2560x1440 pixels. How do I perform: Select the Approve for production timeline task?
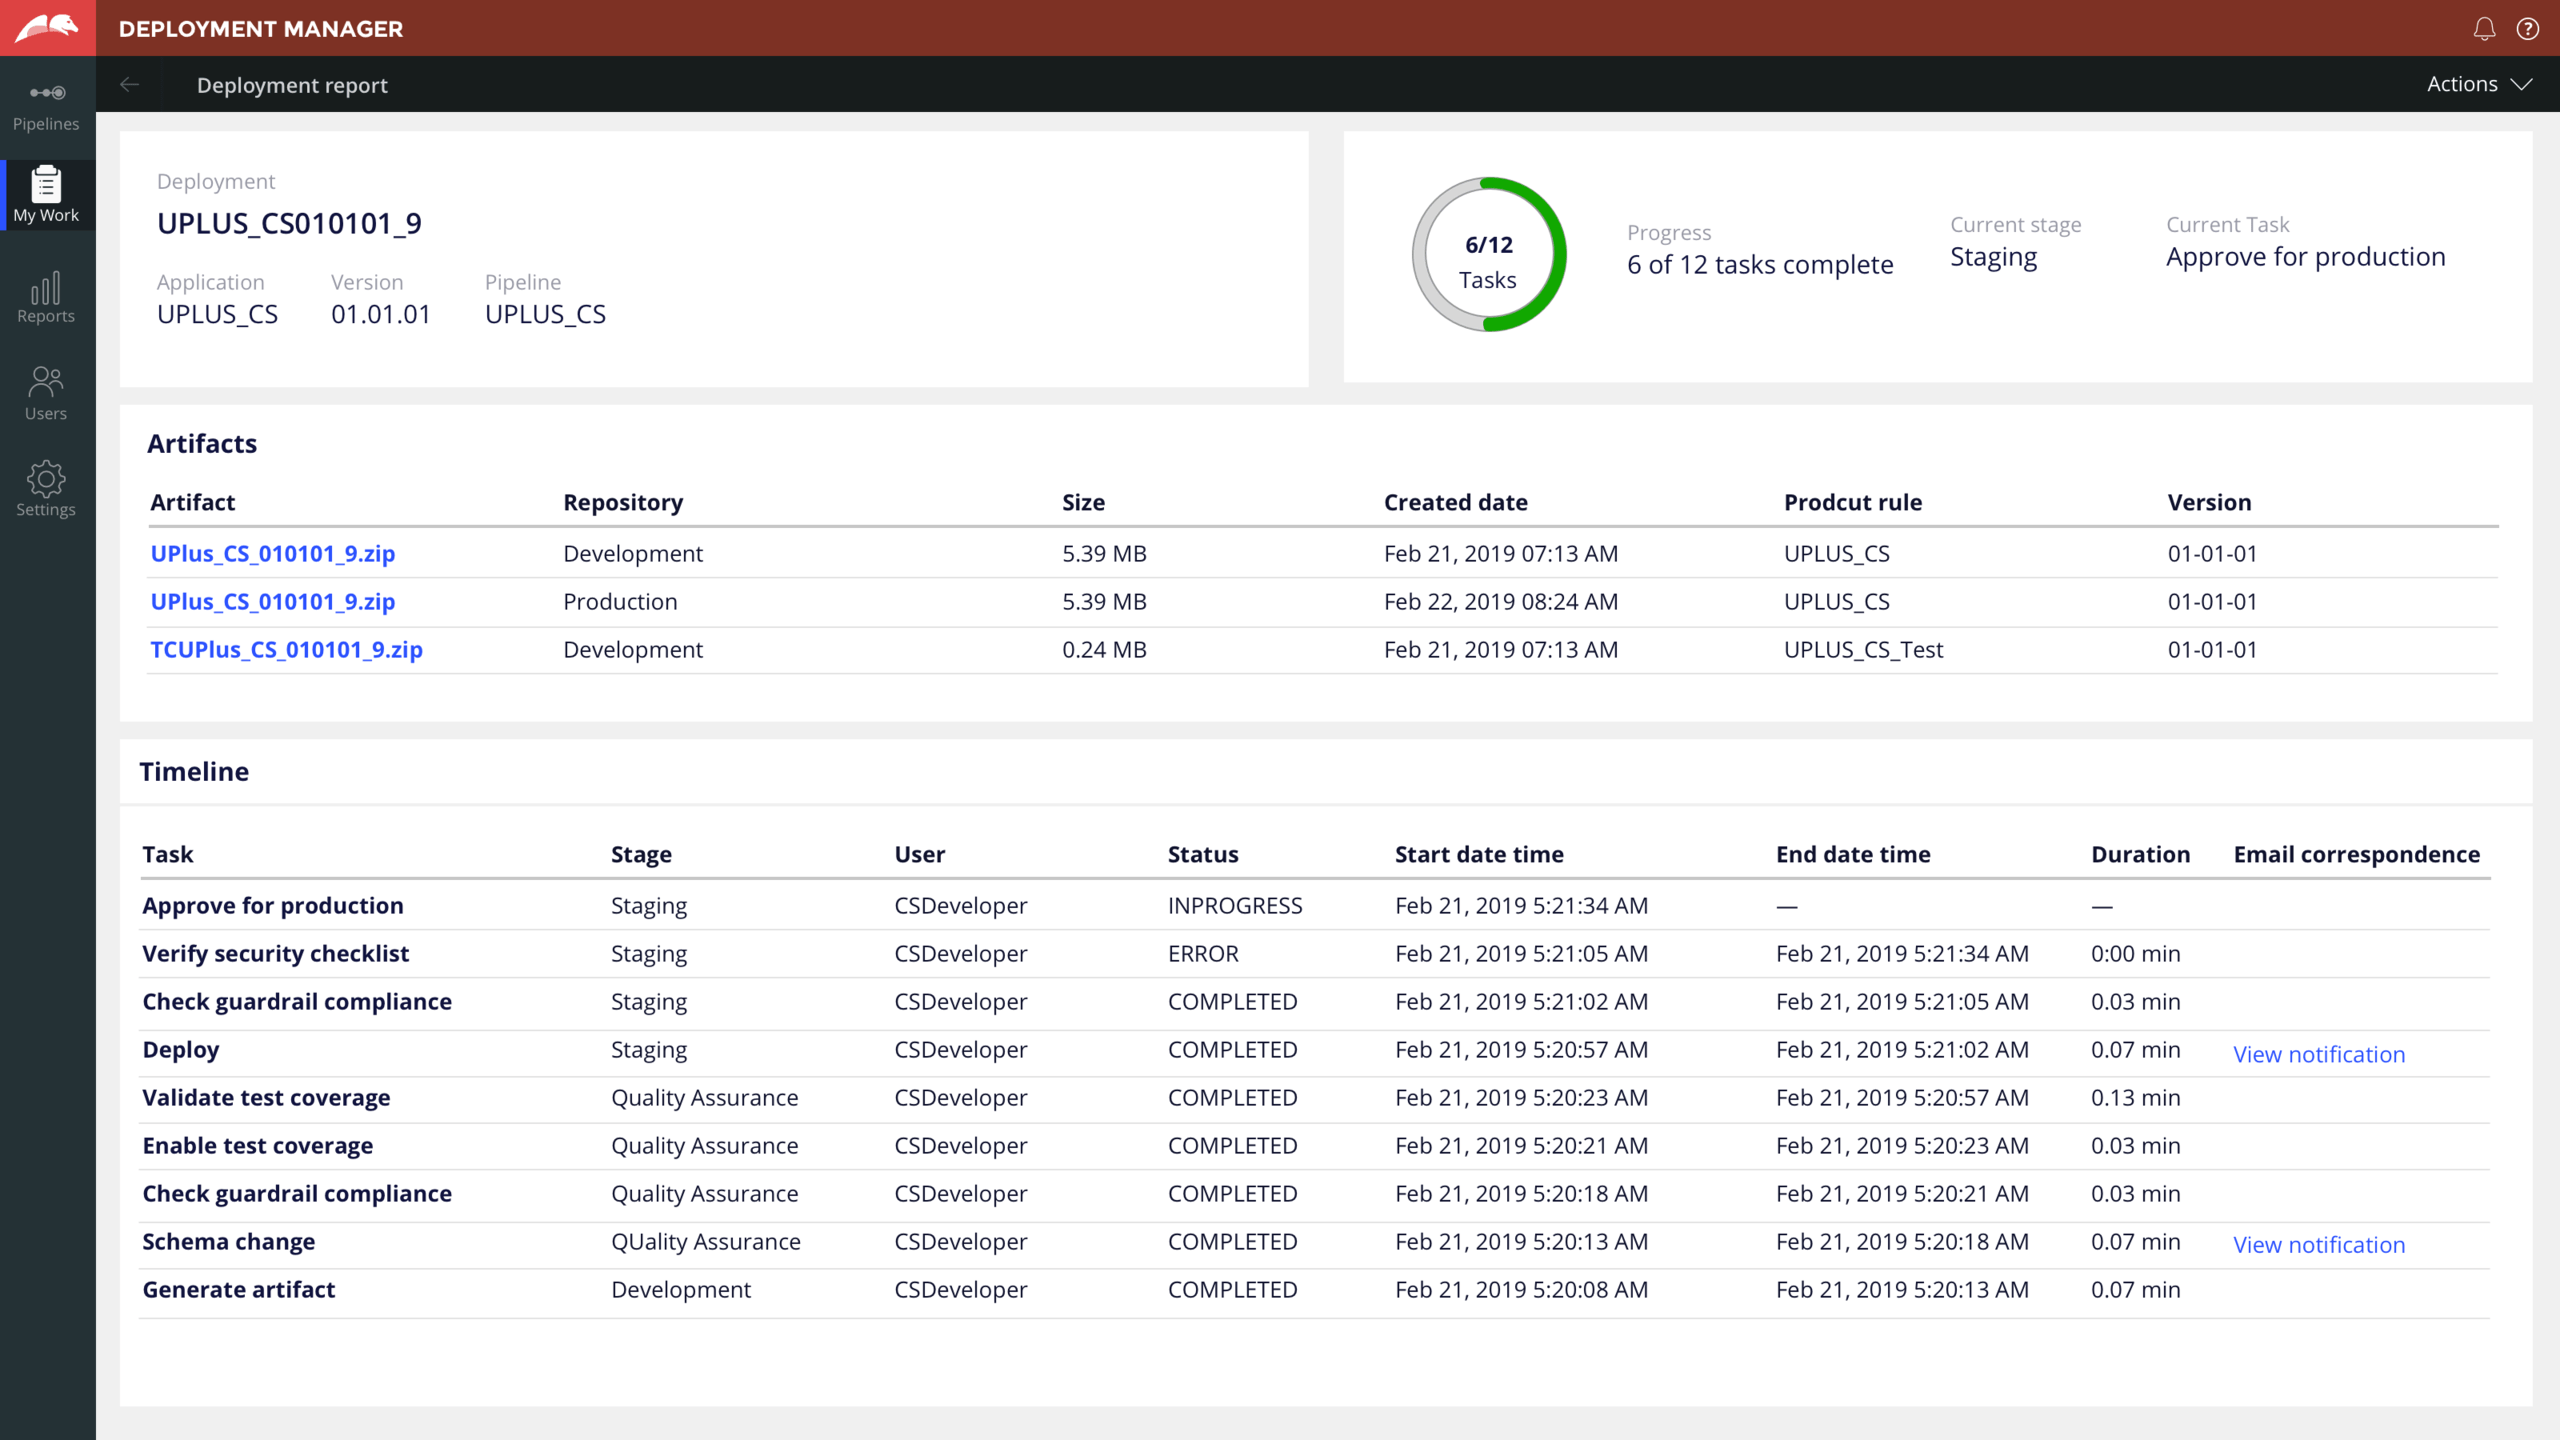tap(272, 906)
